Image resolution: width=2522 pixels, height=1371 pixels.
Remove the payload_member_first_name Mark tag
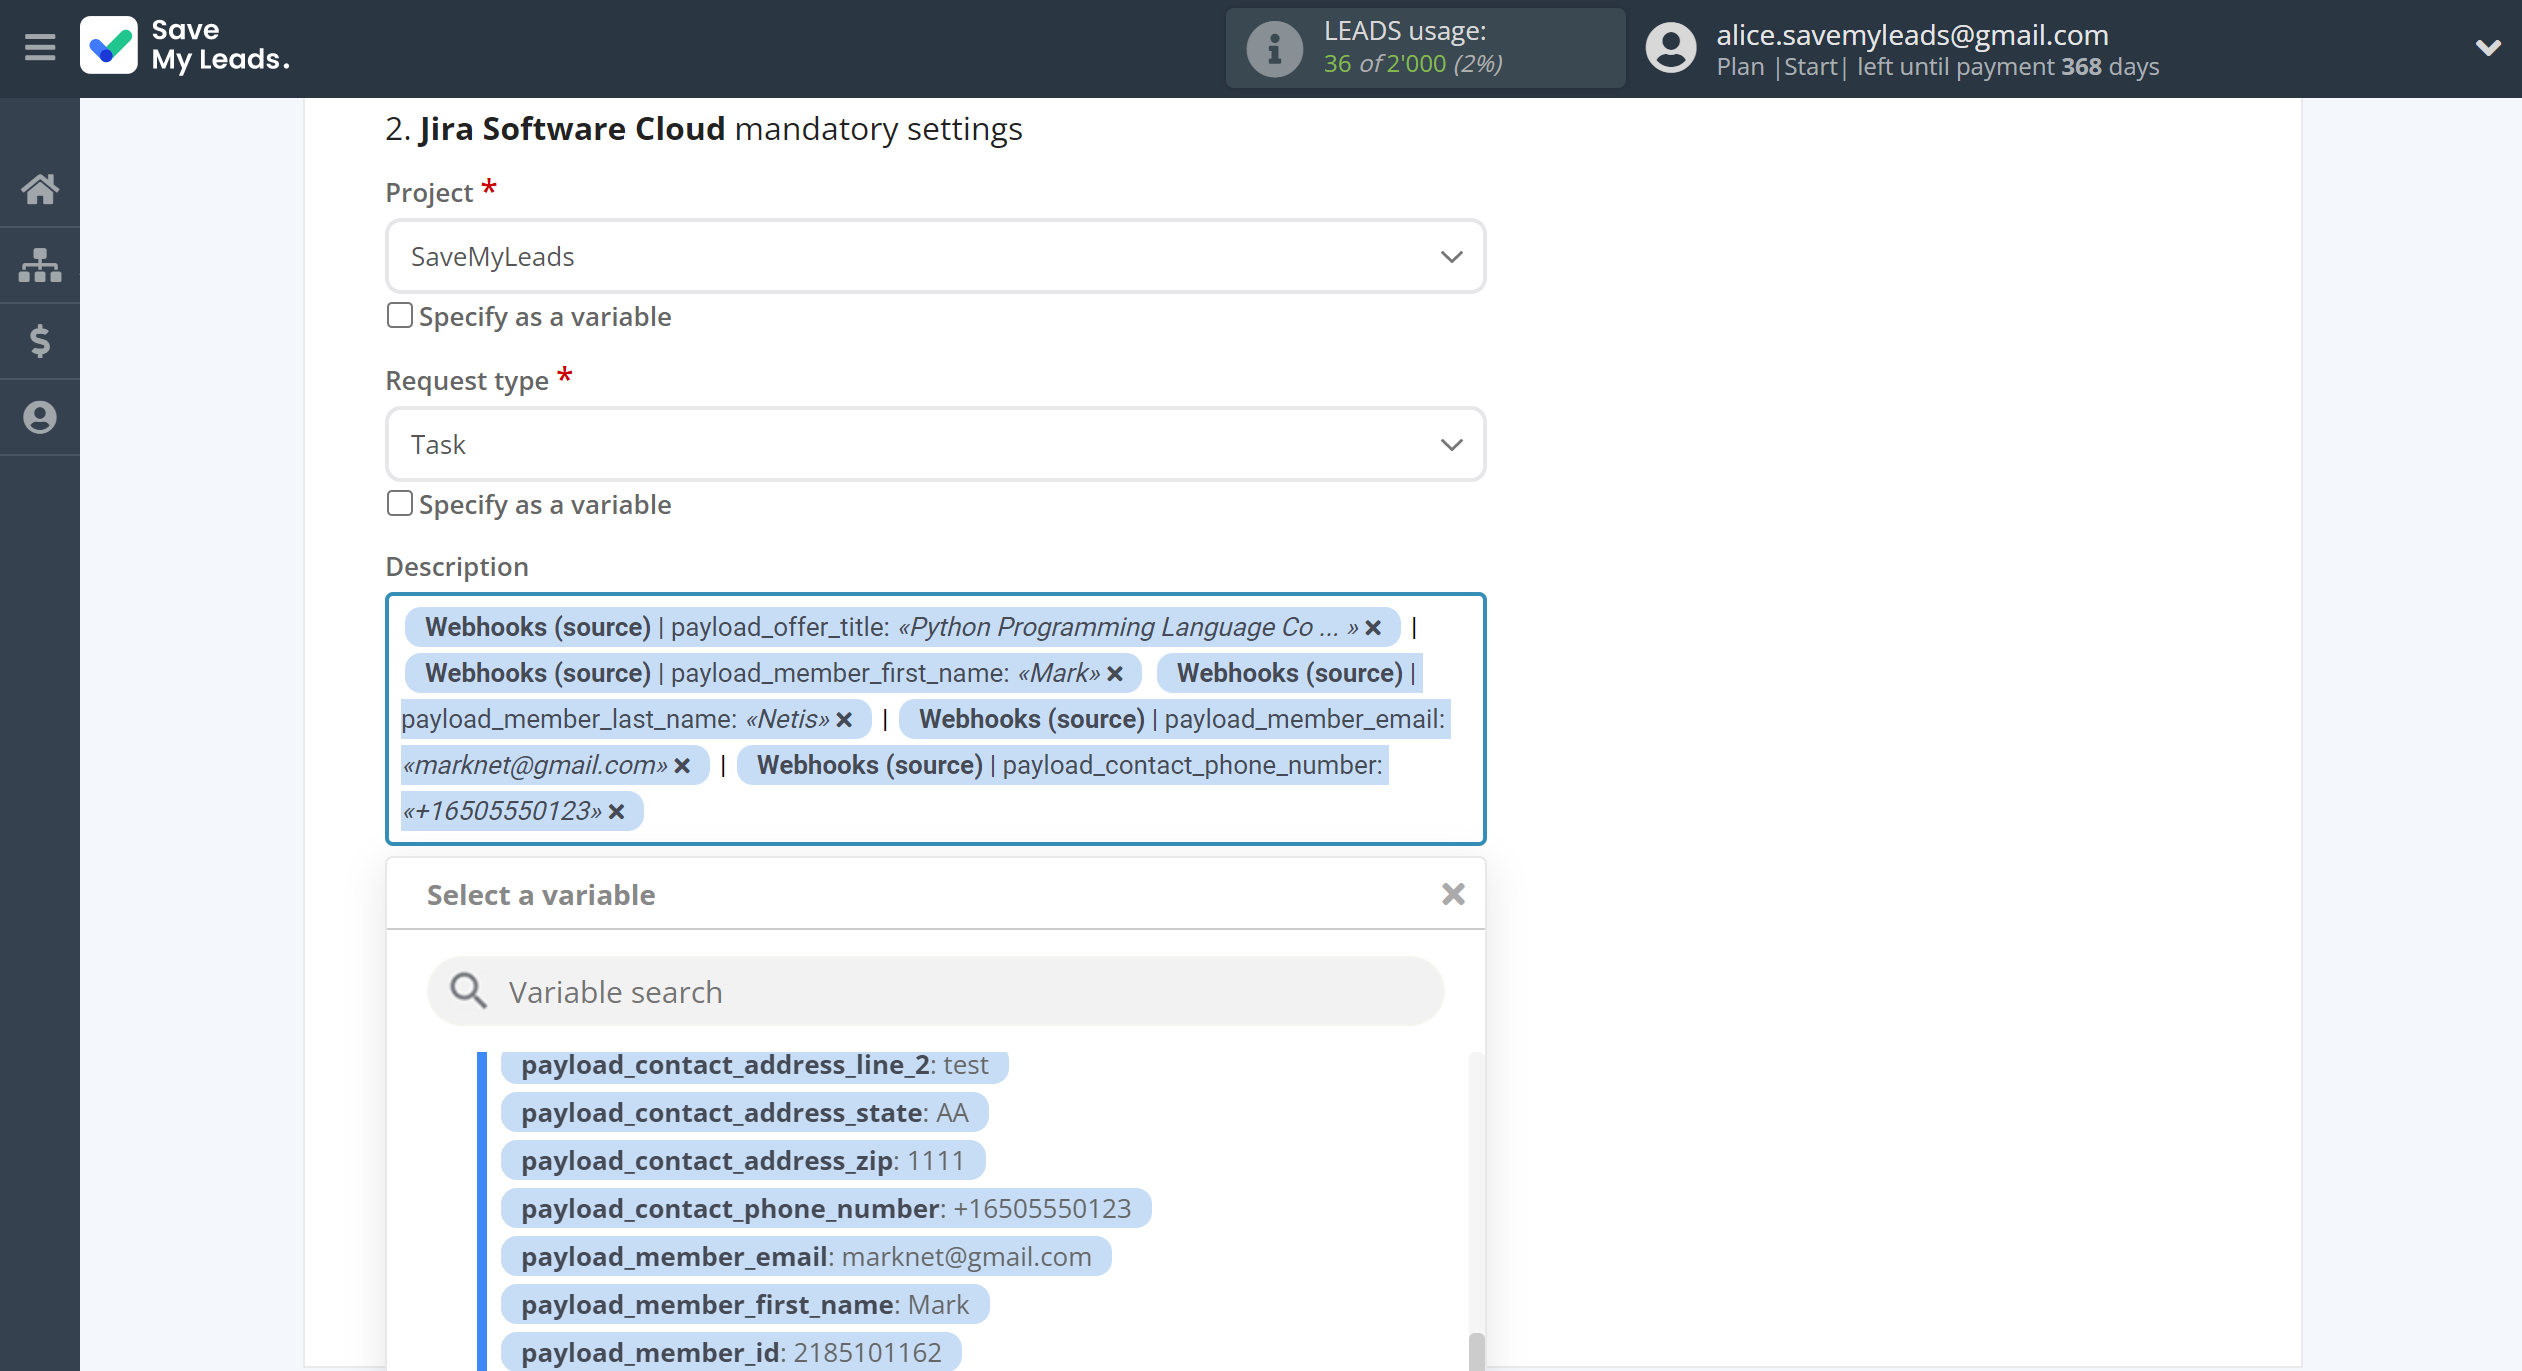(1115, 674)
